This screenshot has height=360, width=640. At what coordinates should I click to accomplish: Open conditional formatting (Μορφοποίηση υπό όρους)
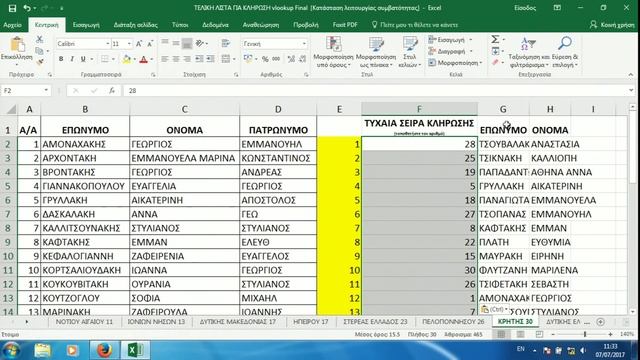333,52
